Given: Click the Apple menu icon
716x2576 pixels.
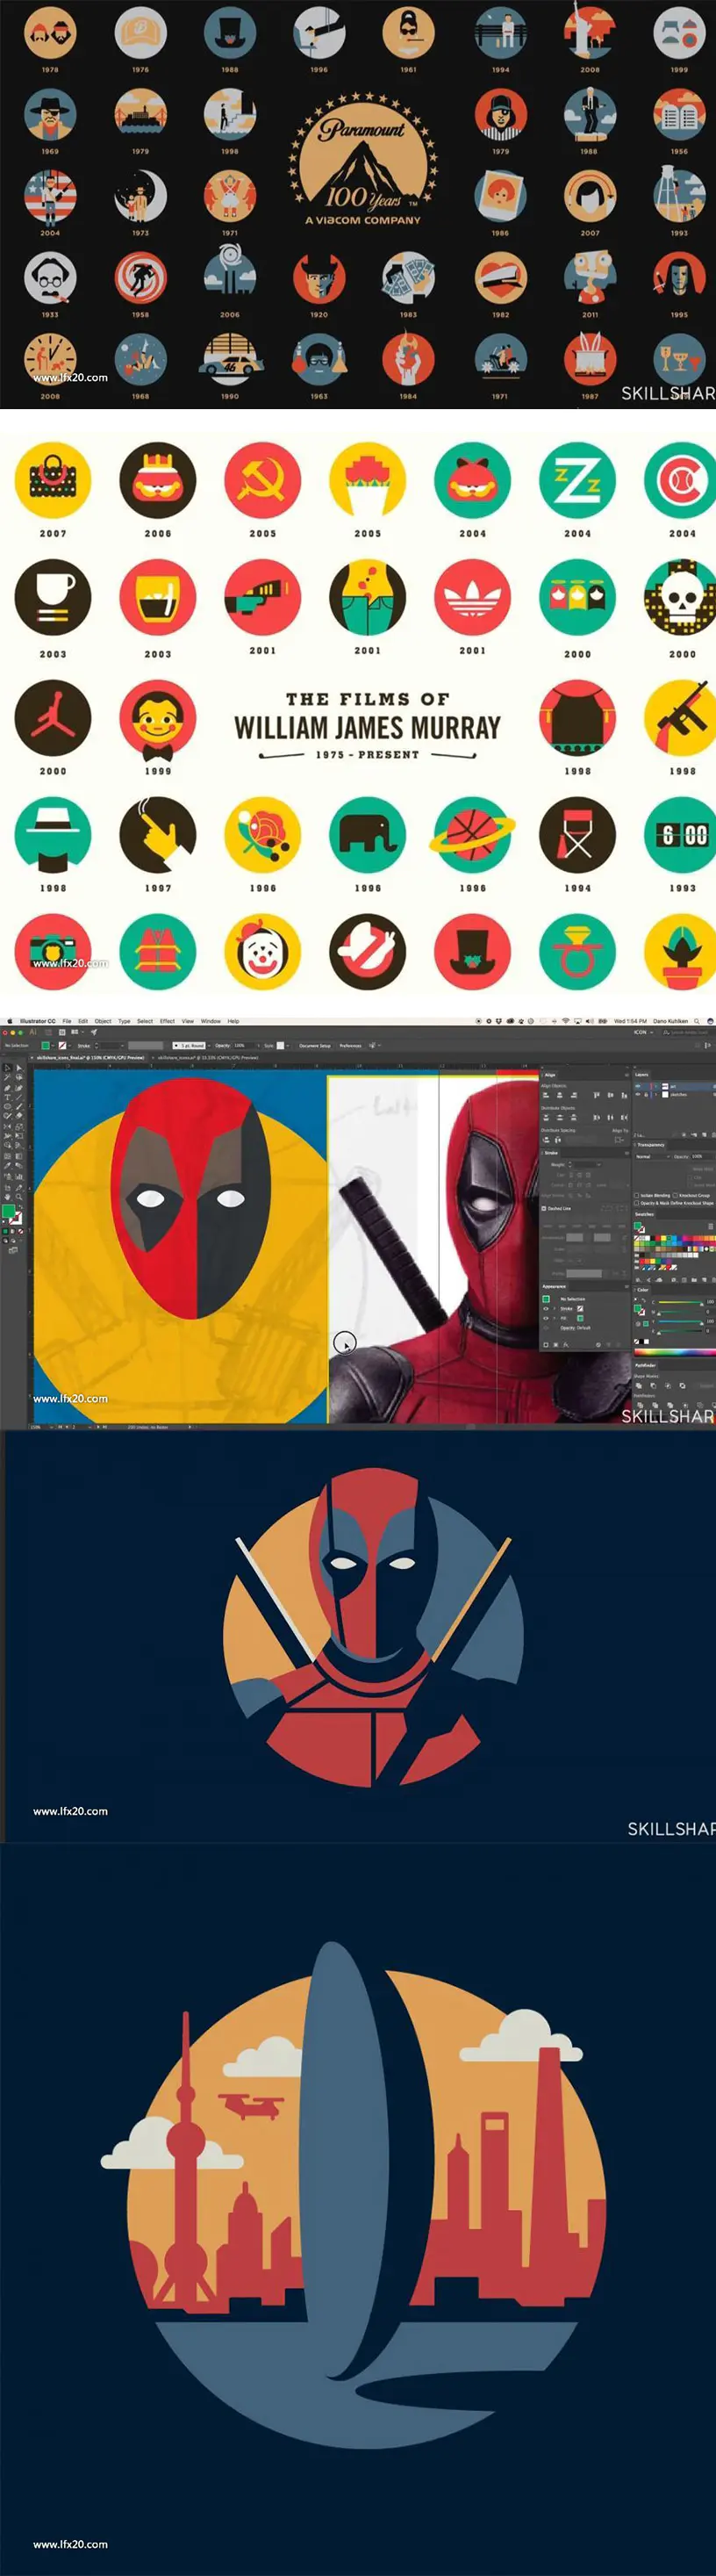Looking at the screenshot, I should pos(9,1021).
